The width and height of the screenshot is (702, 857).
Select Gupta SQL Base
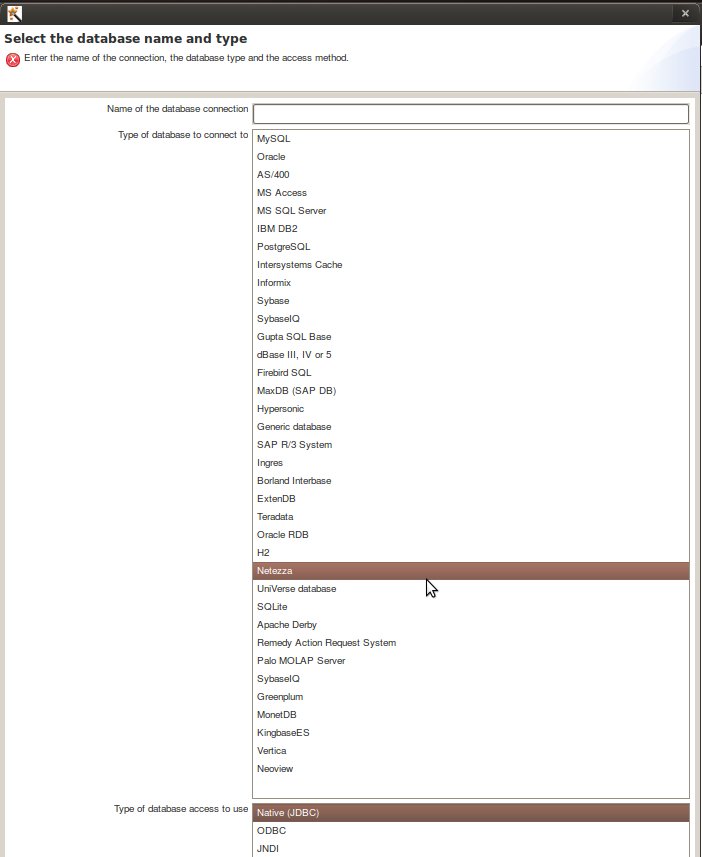pos(471,337)
